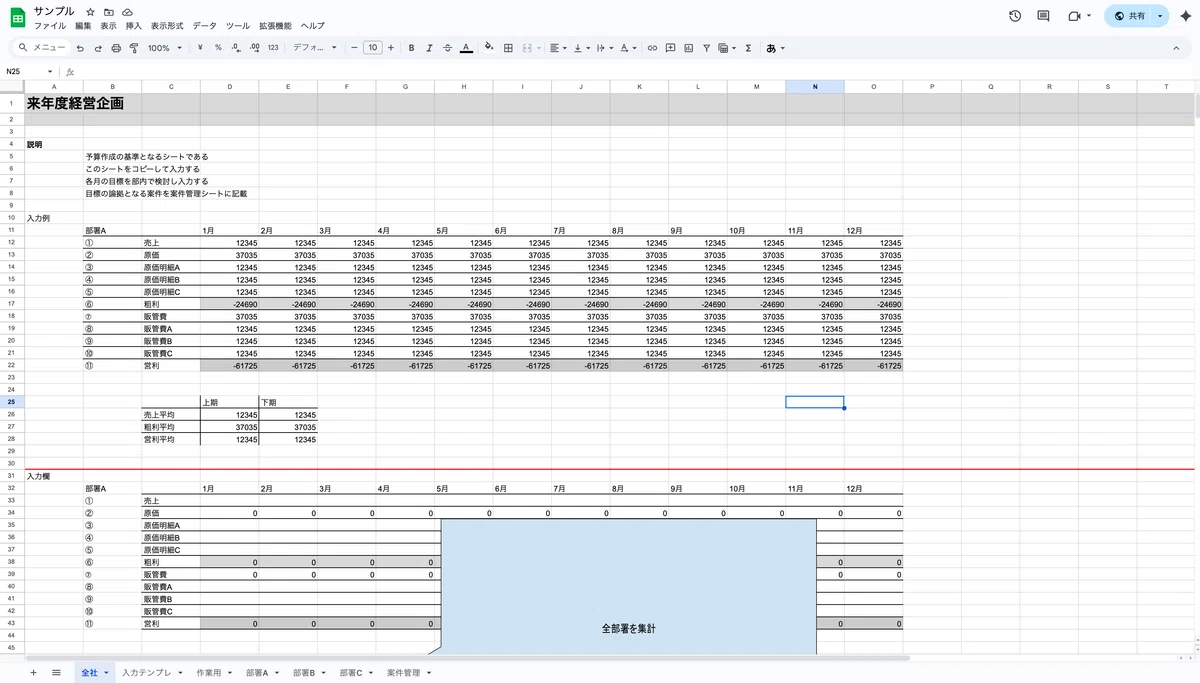The width and height of the screenshot is (1200, 683).
Task: Switch to the 入力テンプレ sheet tab
Action: (x=152, y=673)
